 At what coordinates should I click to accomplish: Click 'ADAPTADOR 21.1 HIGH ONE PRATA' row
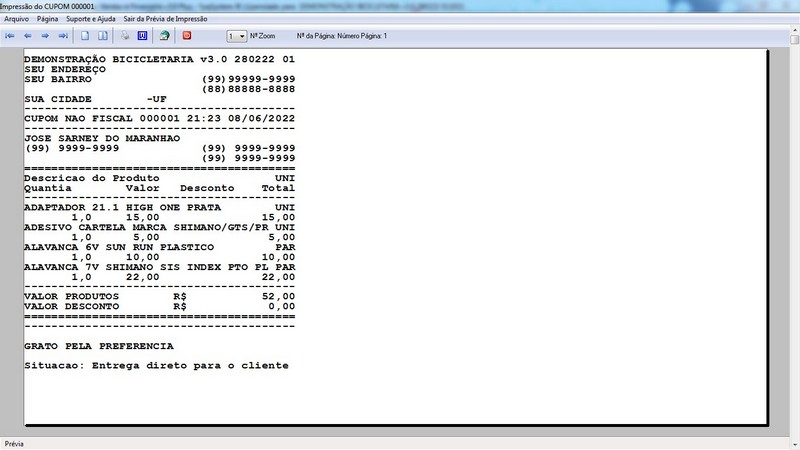159,208
